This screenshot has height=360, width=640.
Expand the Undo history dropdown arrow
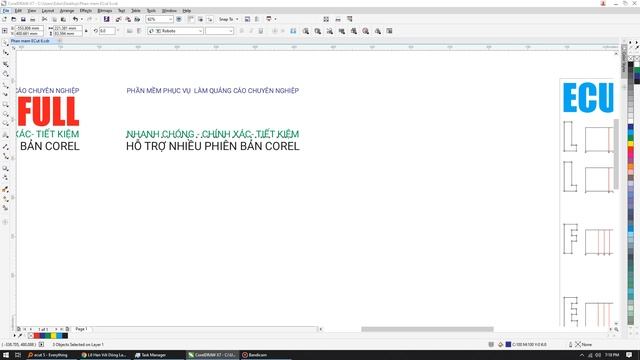pyautogui.click(x=82, y=19)
